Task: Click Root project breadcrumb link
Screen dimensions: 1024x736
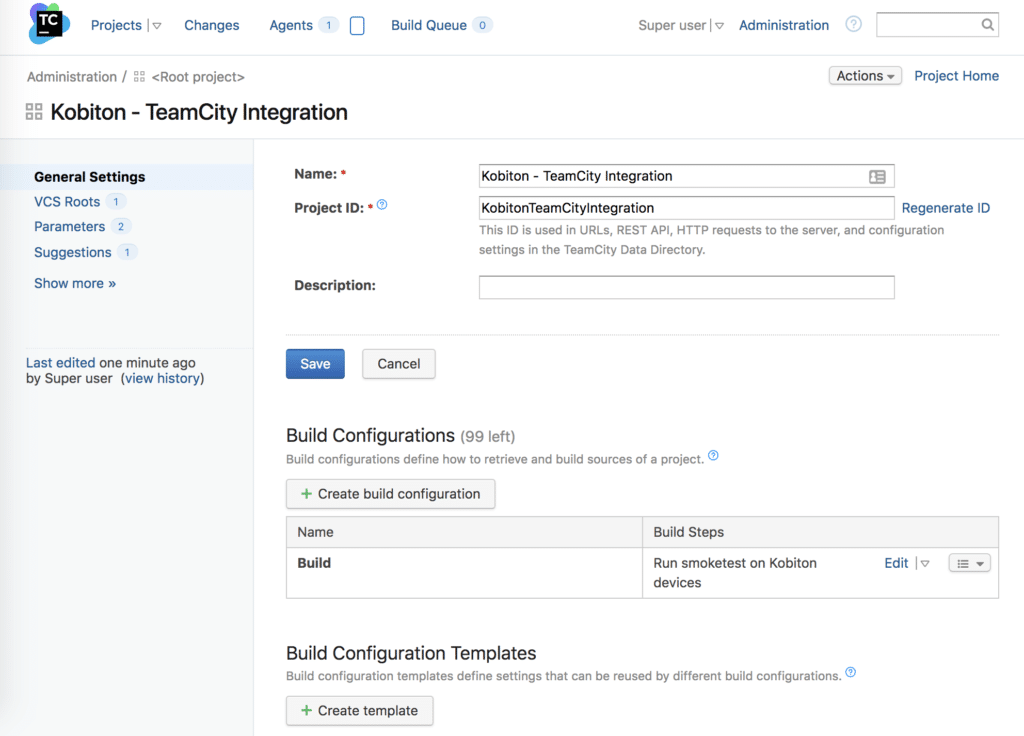Action: 198,76
